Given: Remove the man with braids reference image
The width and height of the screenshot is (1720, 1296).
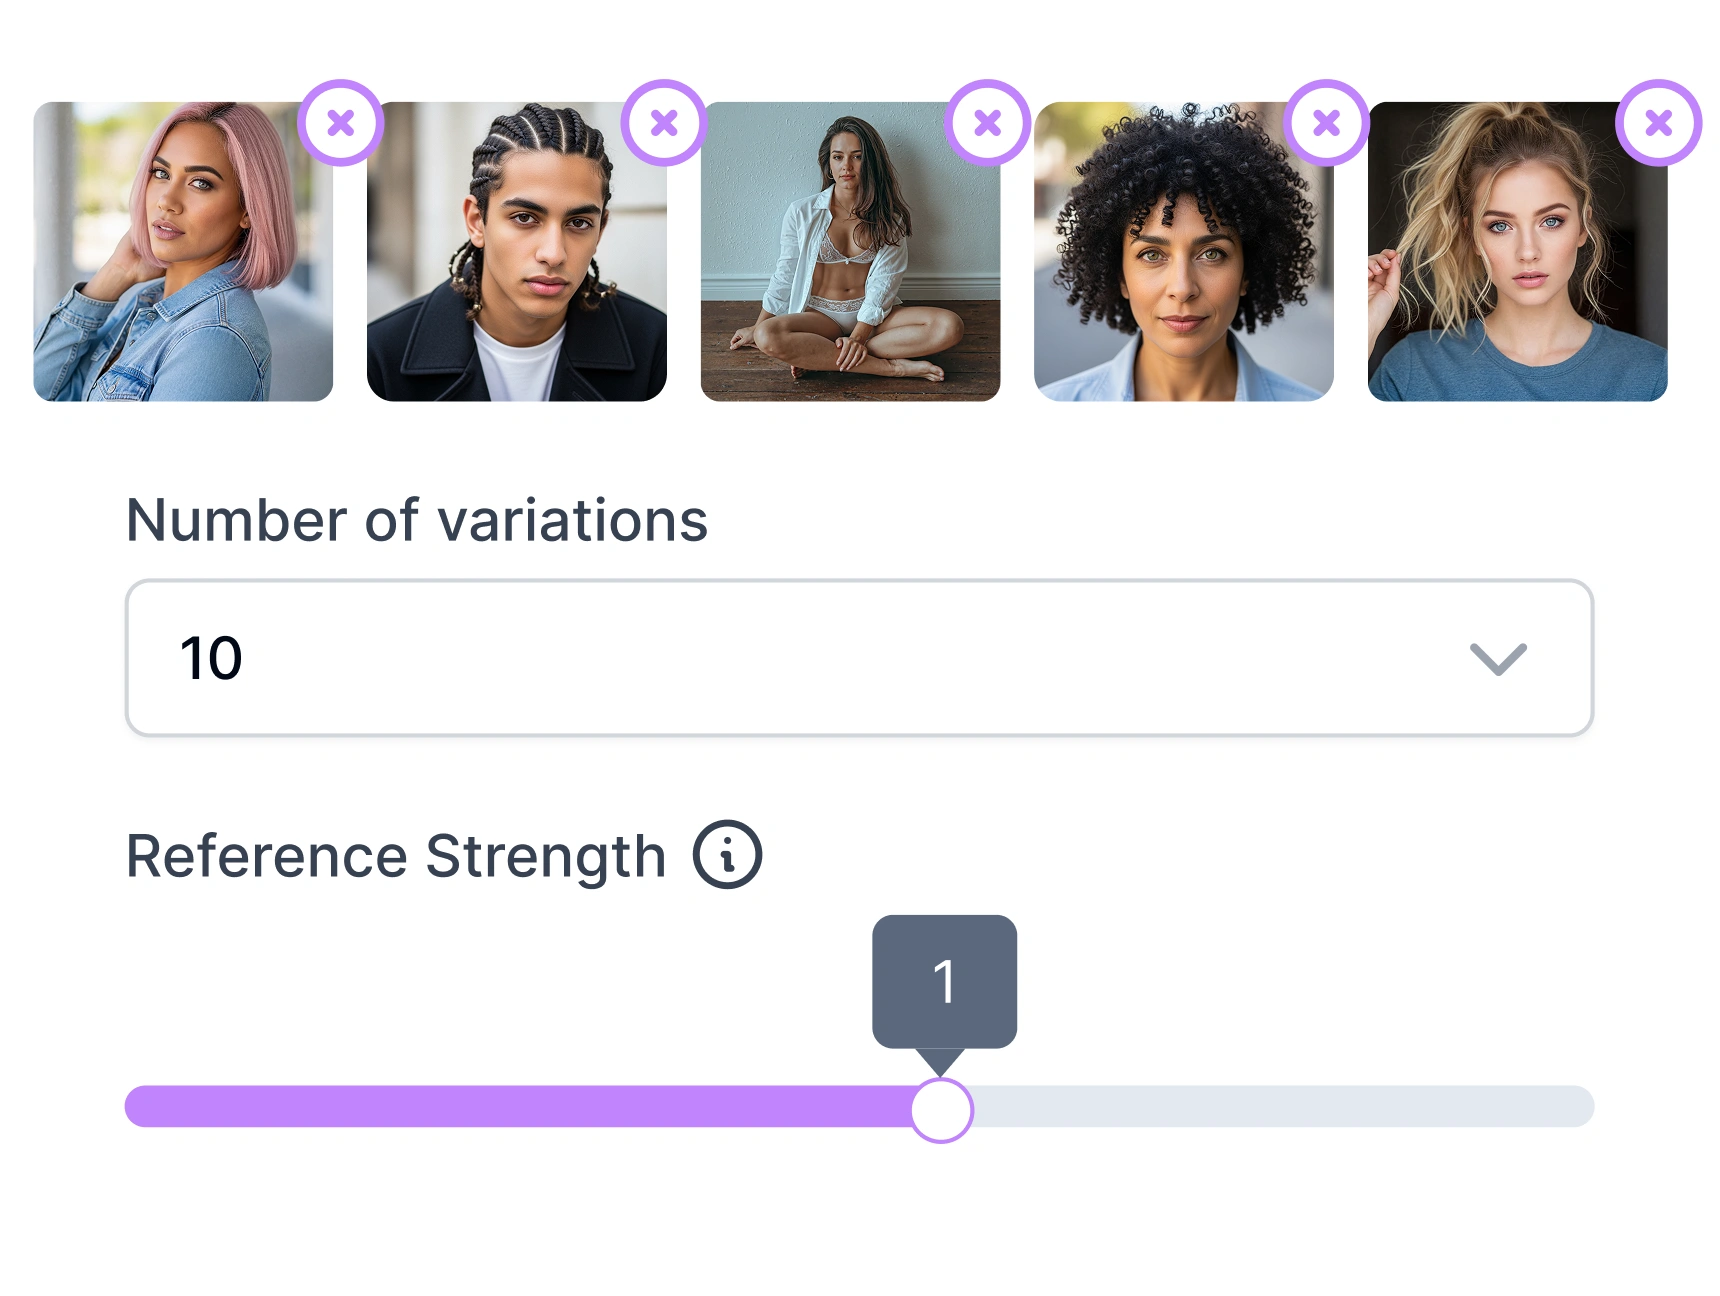Looking at the screenshot, I should click(664, 122).
